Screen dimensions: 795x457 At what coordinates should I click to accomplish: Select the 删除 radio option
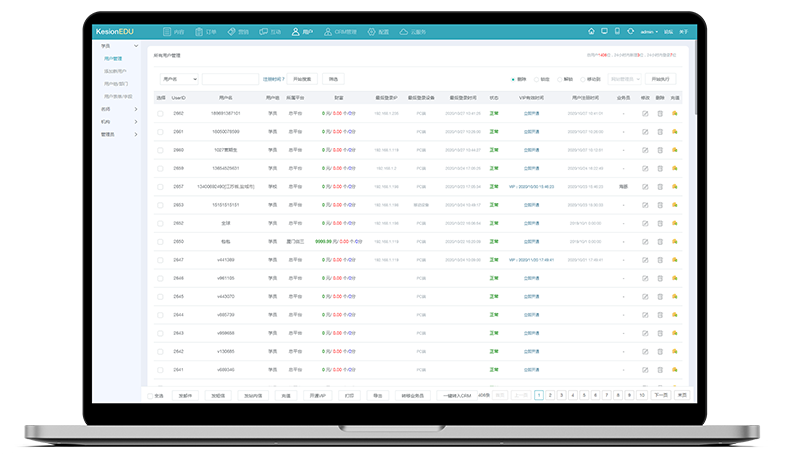point(513,78)
